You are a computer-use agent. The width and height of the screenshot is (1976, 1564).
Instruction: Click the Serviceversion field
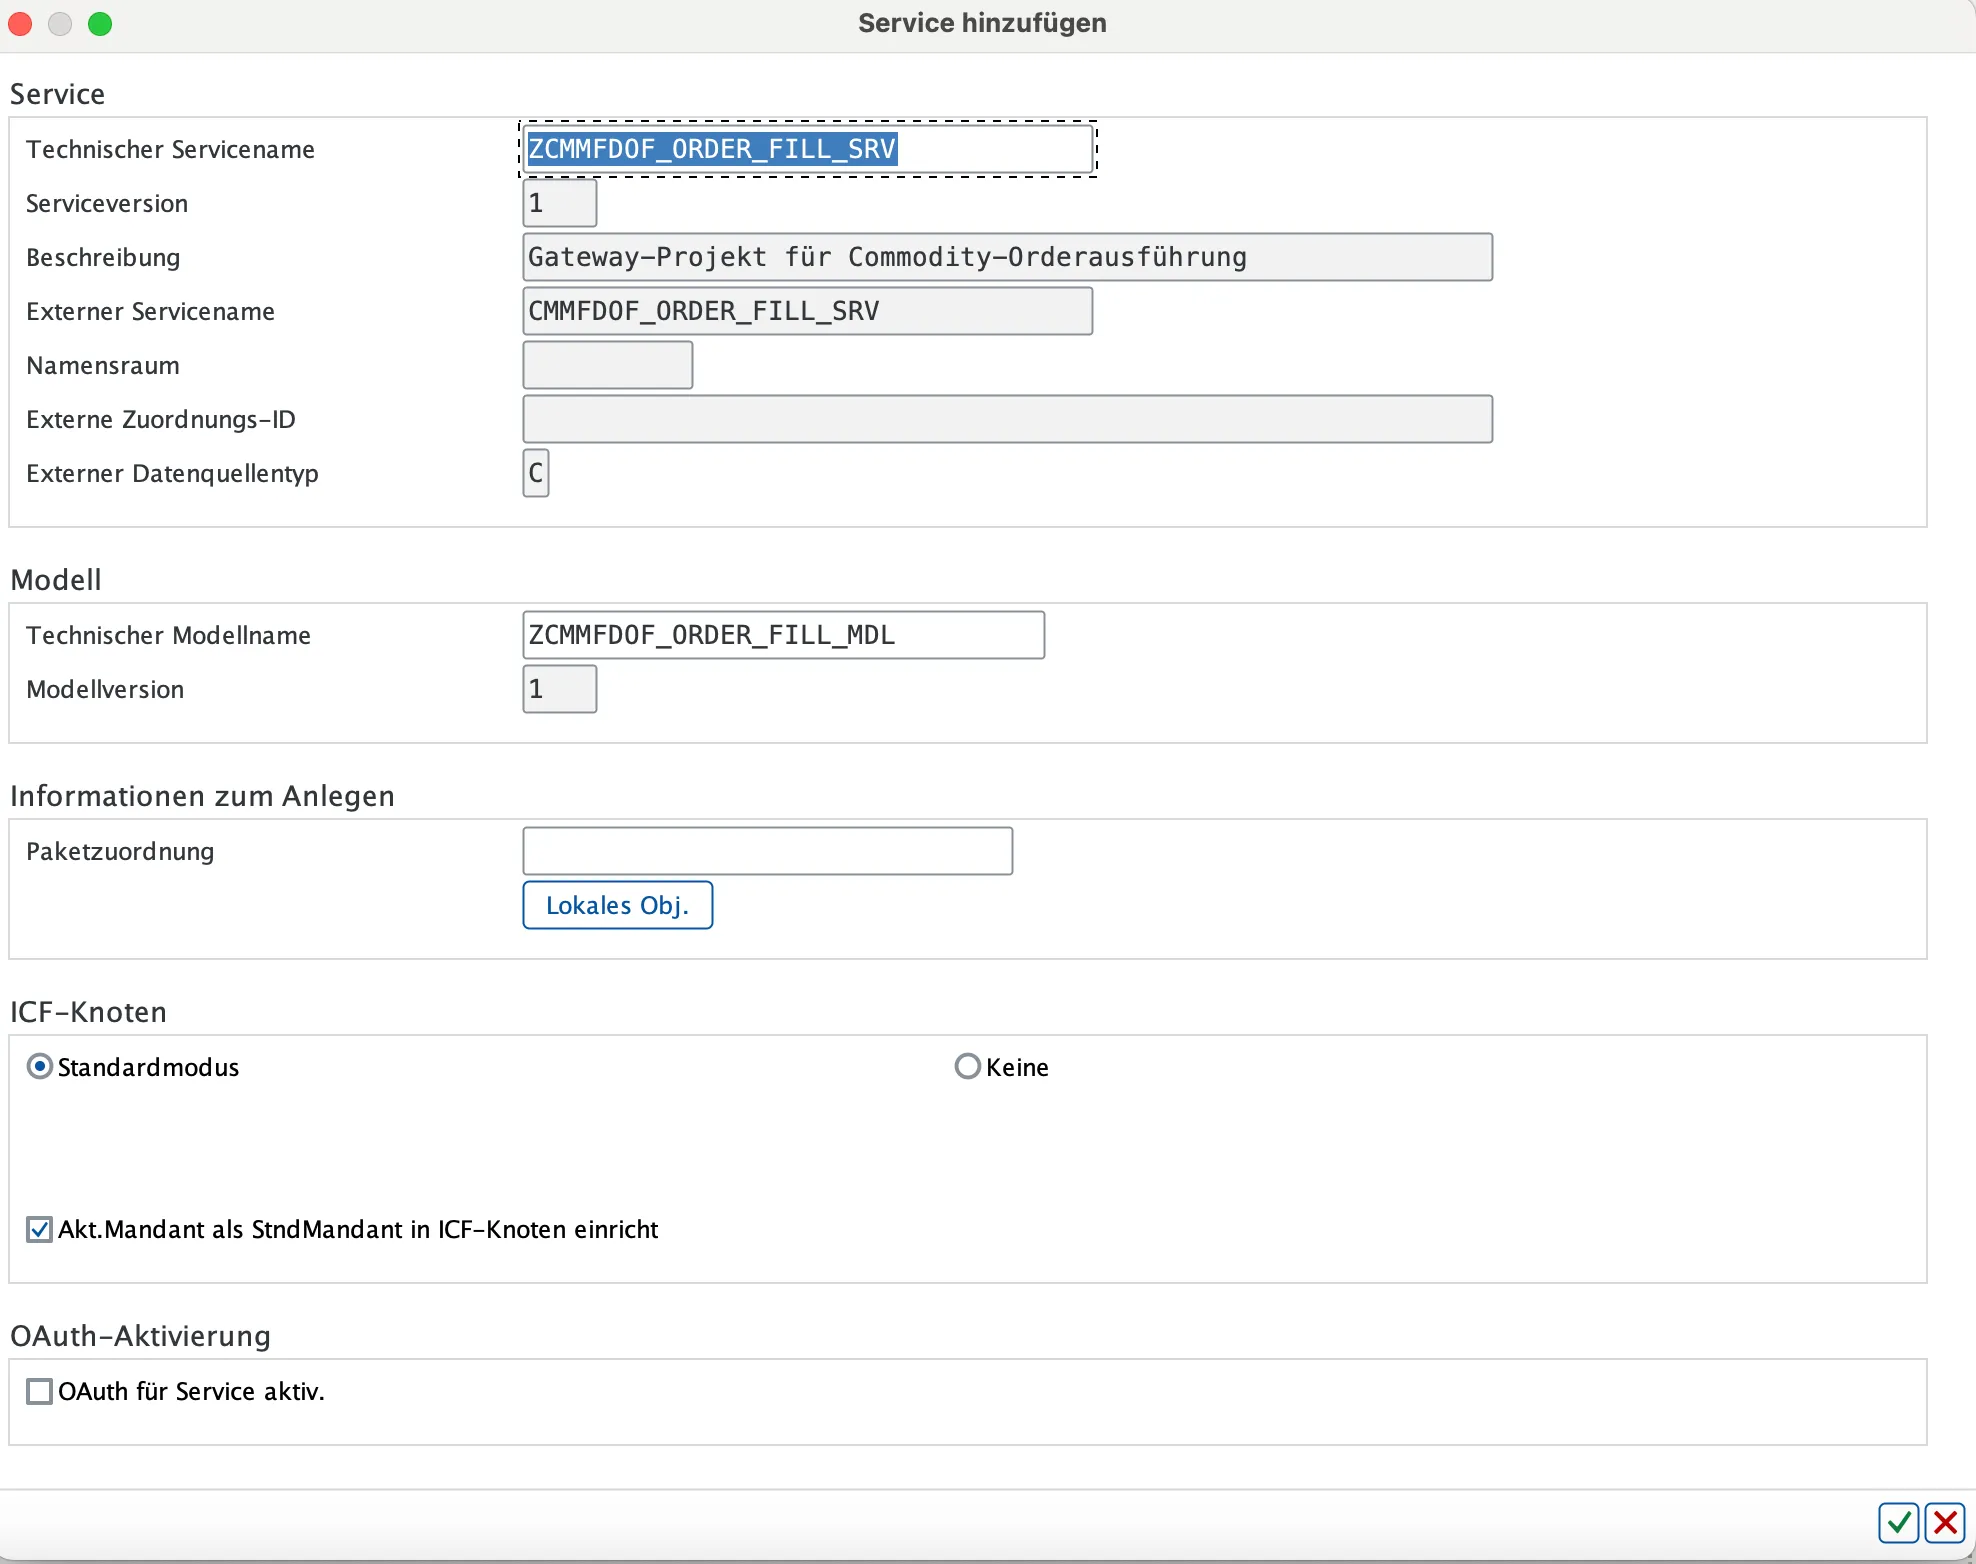(559, 203)
